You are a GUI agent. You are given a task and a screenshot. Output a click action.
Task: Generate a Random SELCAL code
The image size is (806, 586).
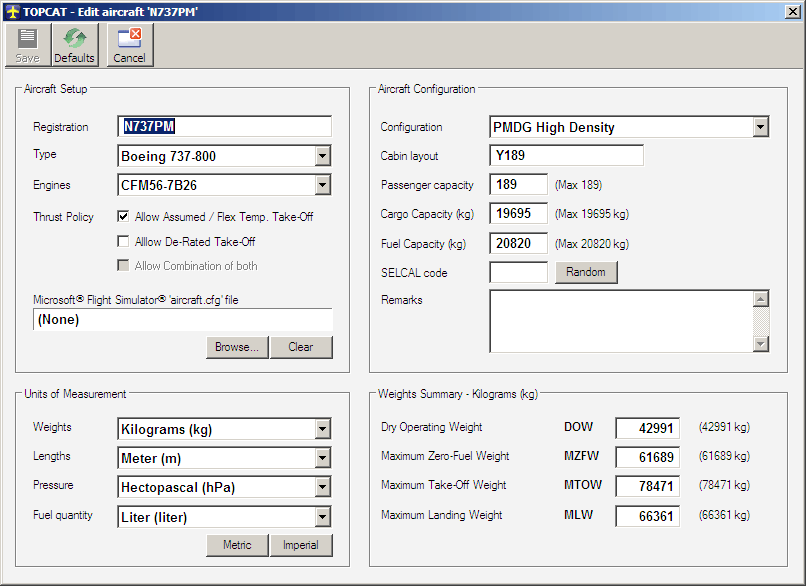586,273
